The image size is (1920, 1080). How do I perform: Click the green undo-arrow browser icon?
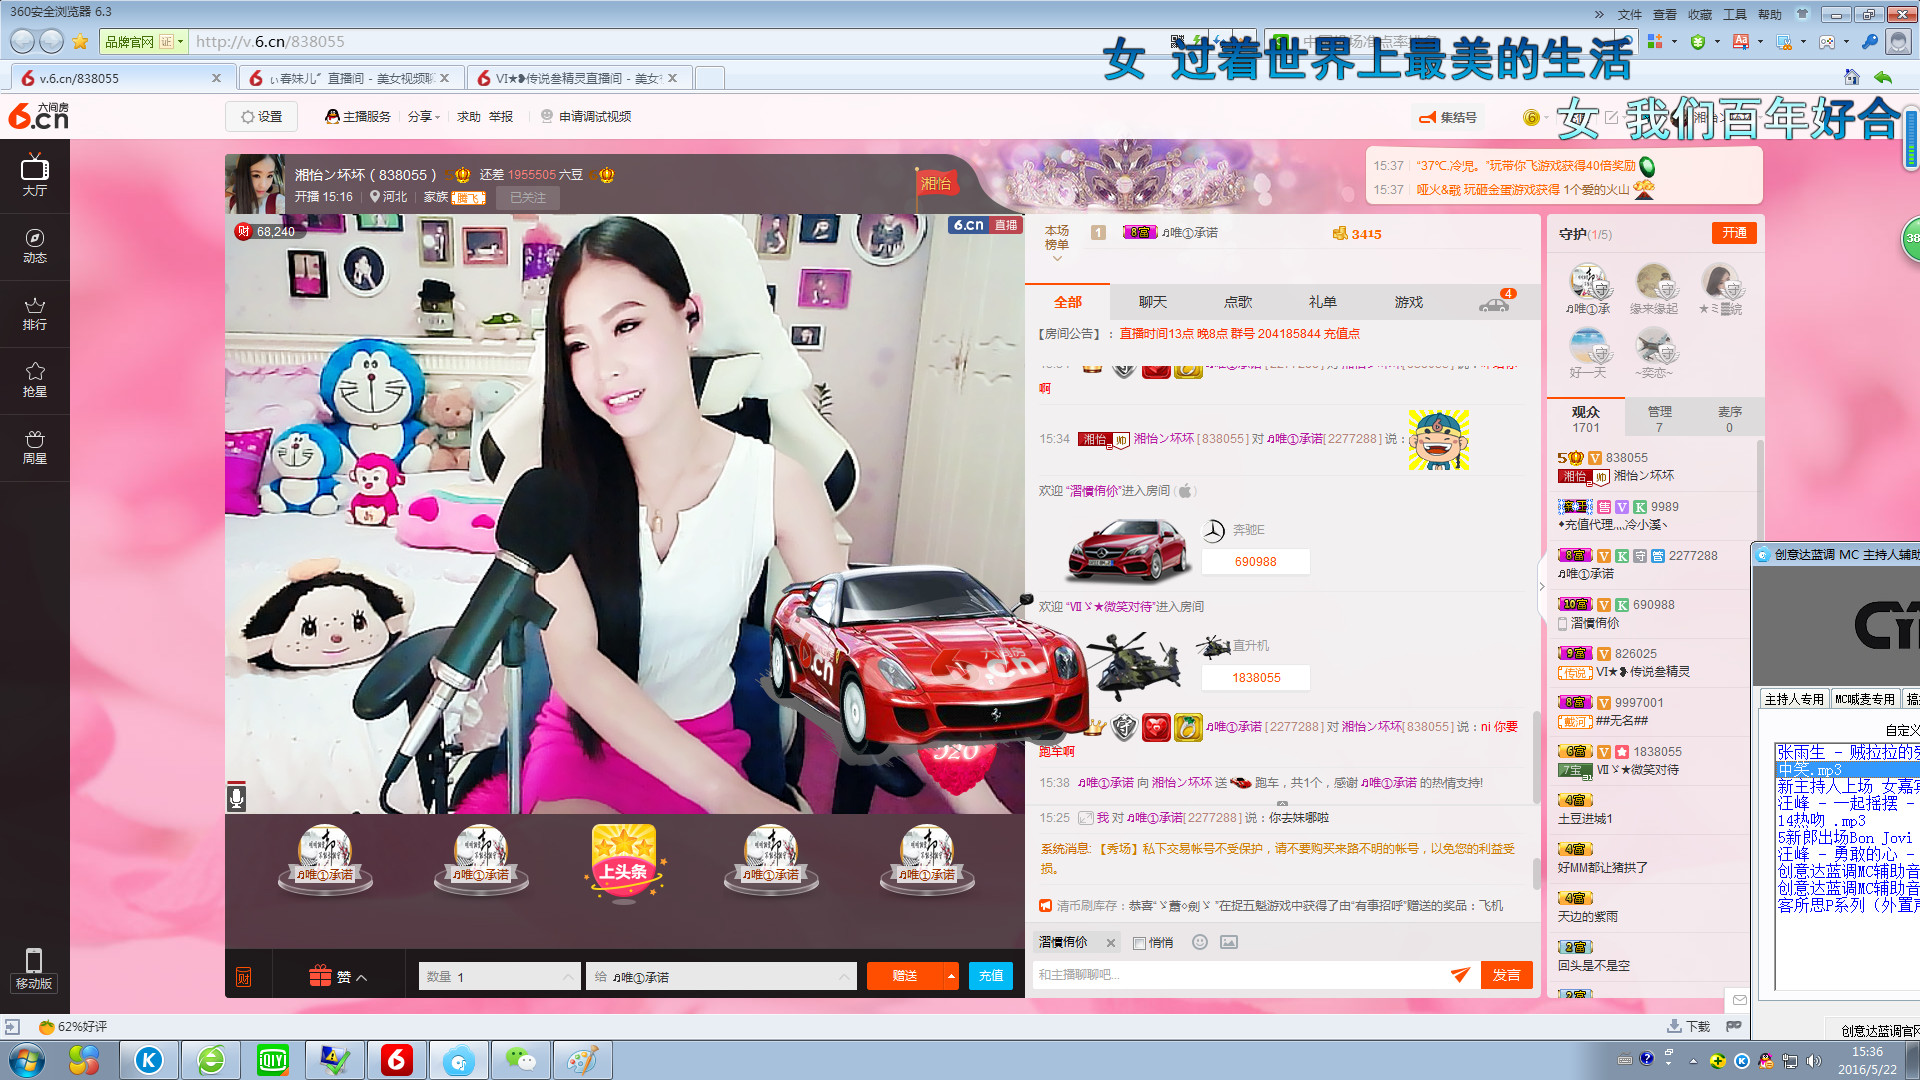click(x=1883, y=77)
